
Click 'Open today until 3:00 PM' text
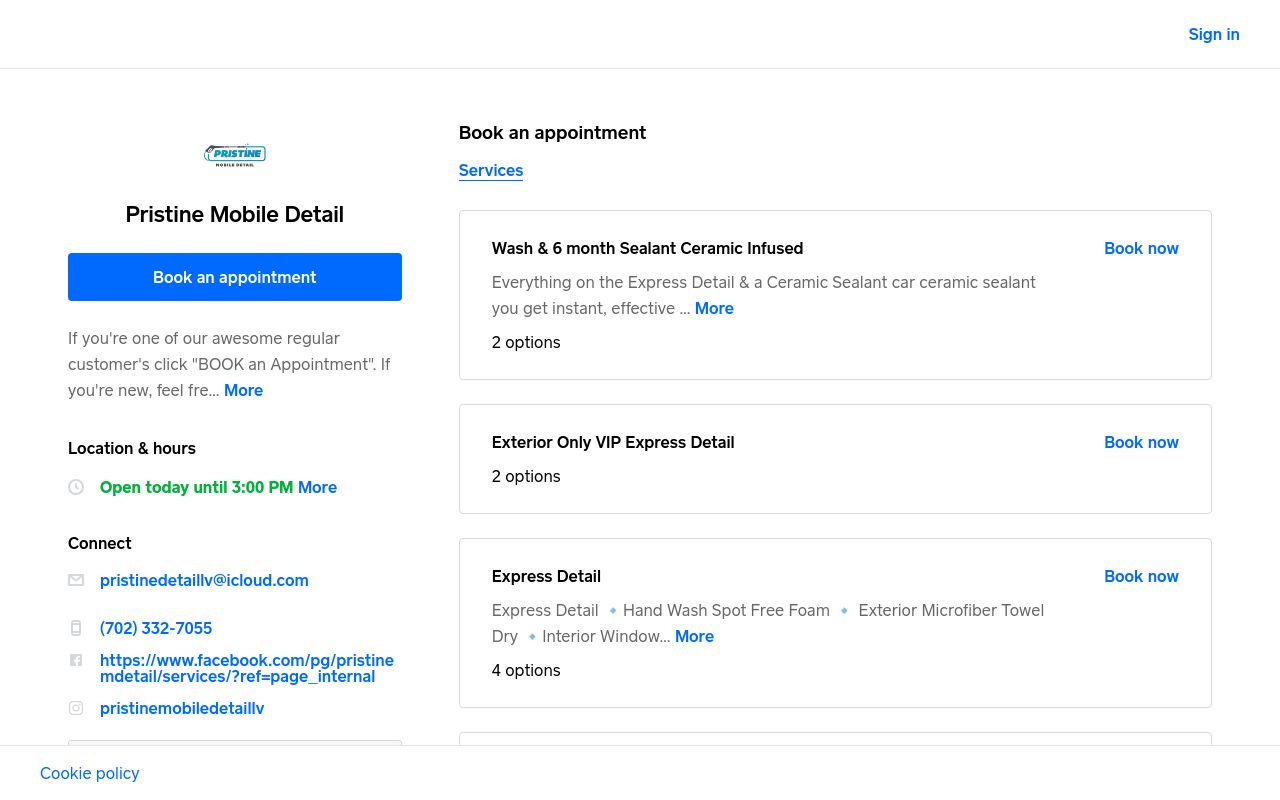pyautogui.click(x=196, y=487)
